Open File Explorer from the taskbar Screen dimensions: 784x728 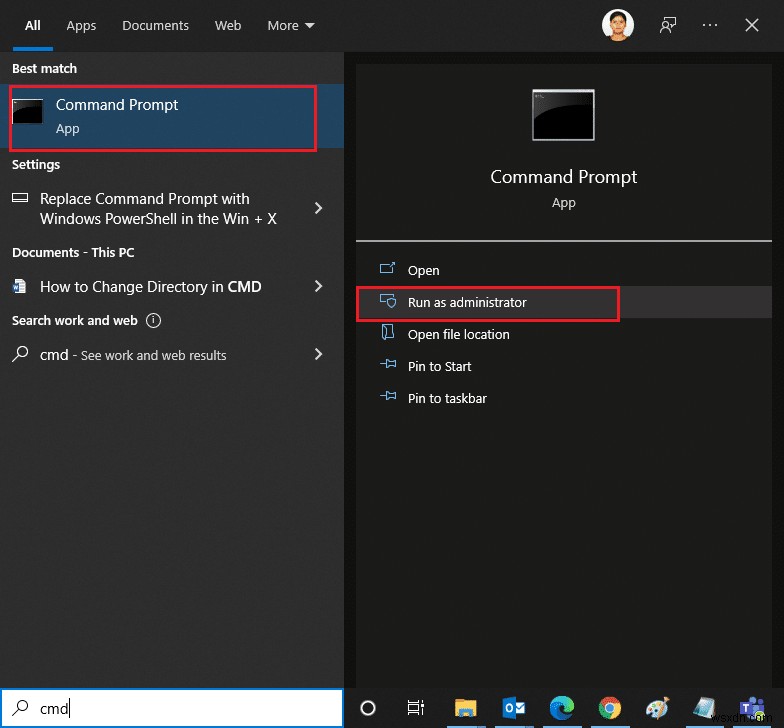pyautogui.click(x=464, y=708)
